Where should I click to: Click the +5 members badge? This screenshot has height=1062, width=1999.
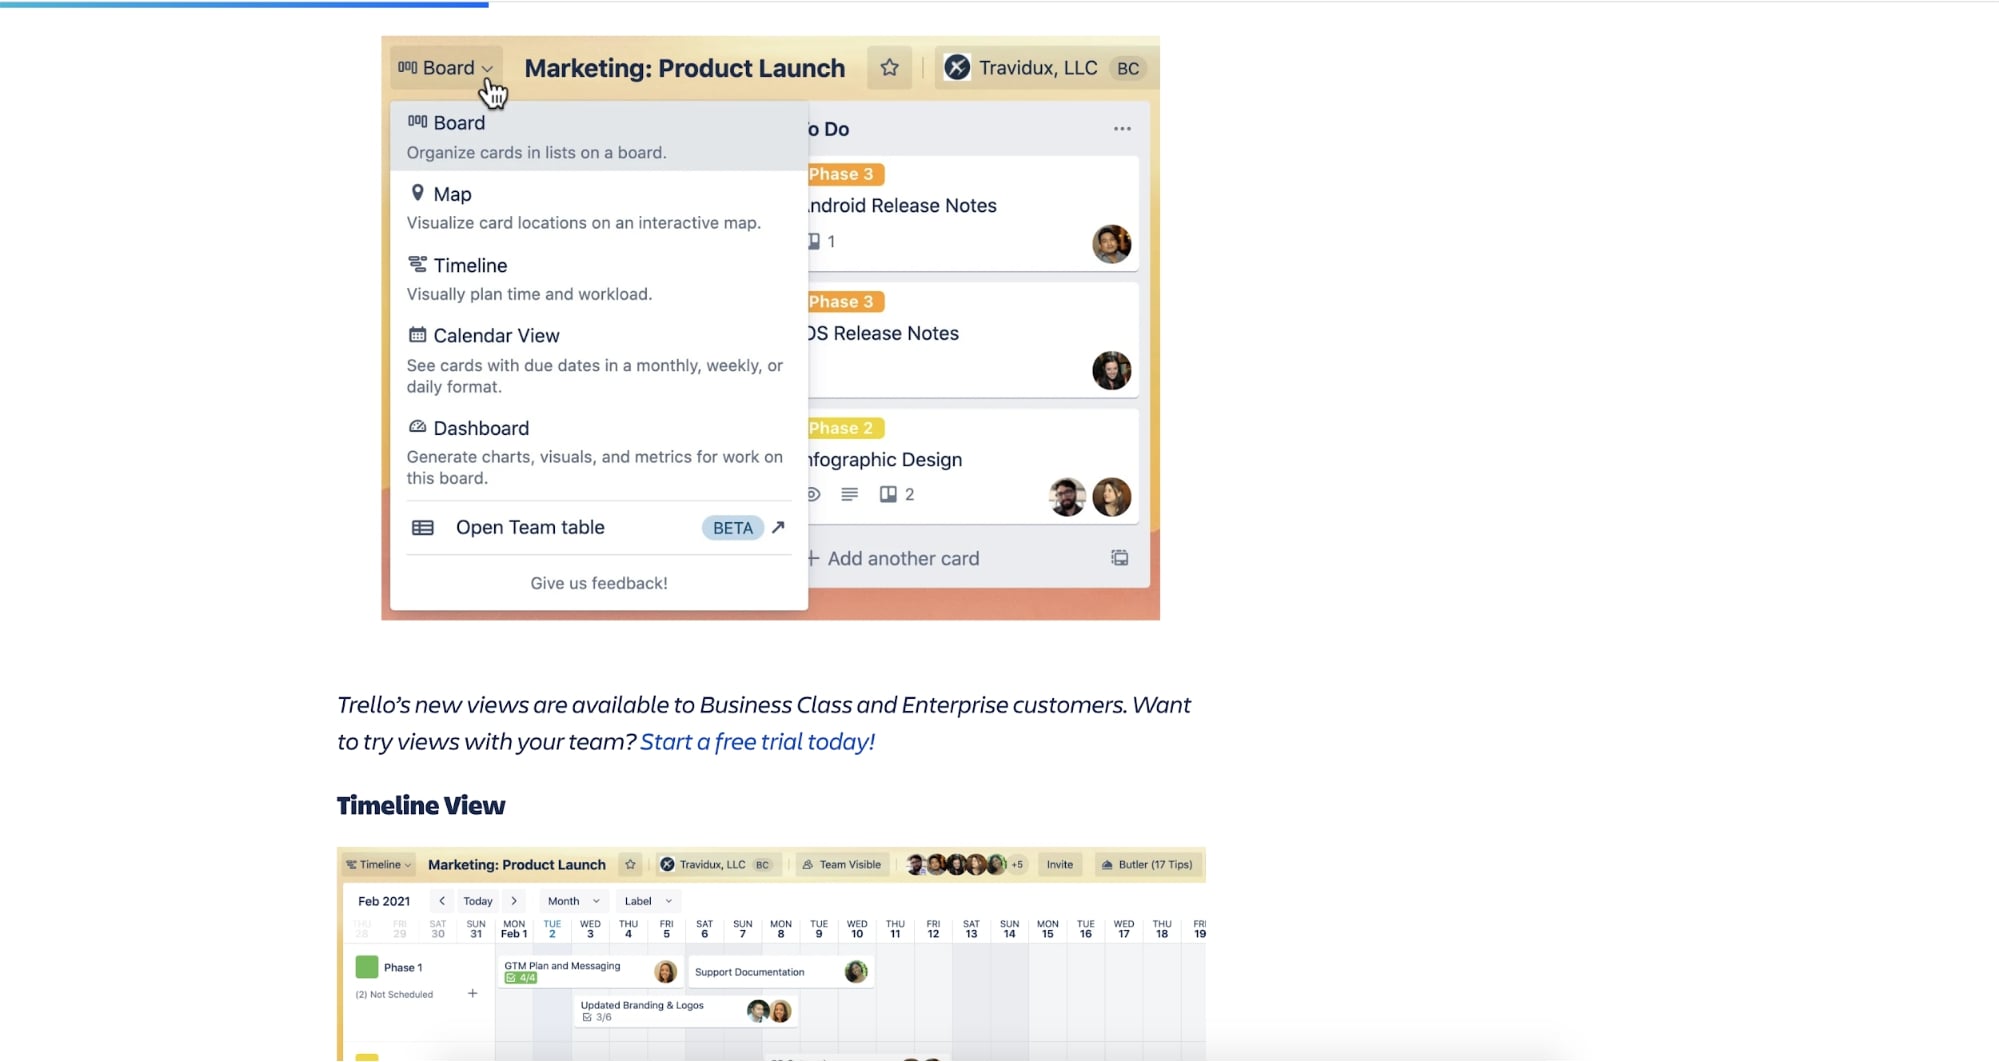(1017, 865)
